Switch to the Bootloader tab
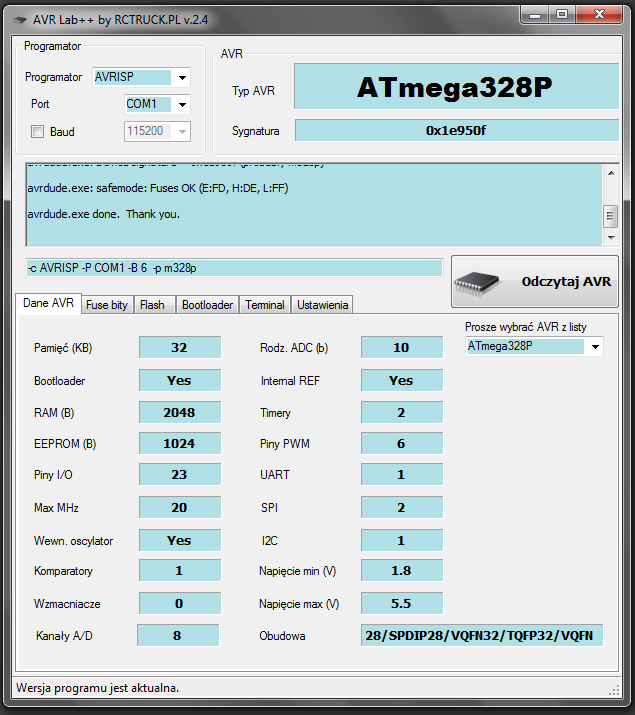The image size is (635, 715). tap(207, 305)
